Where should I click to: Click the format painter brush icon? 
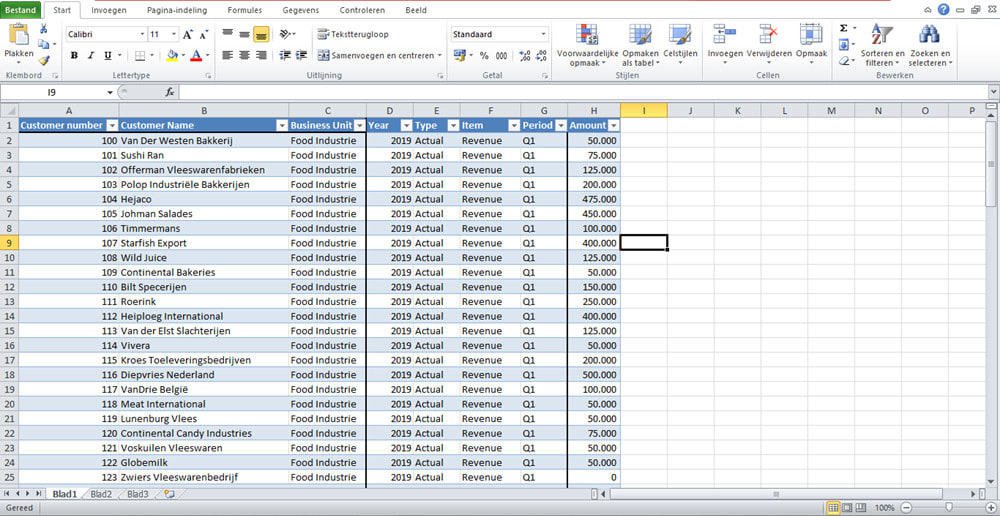[43, 61]
